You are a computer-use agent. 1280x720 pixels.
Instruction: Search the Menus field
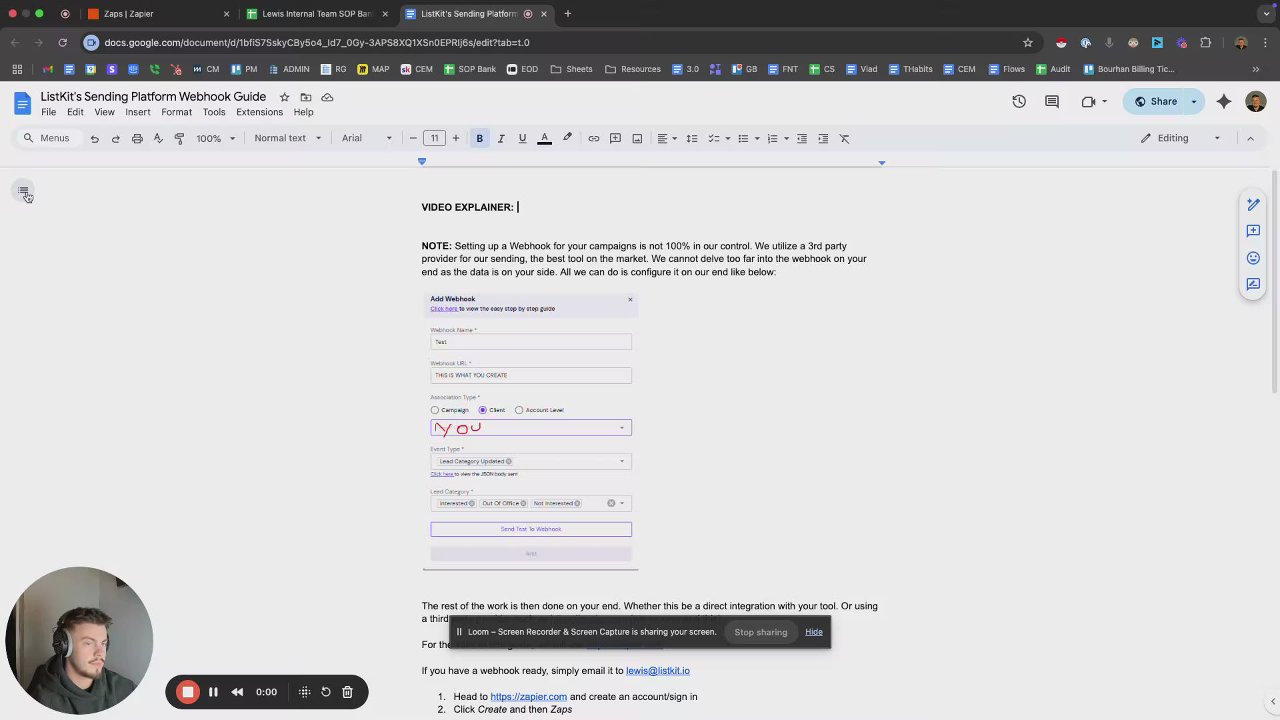point(47,138)
